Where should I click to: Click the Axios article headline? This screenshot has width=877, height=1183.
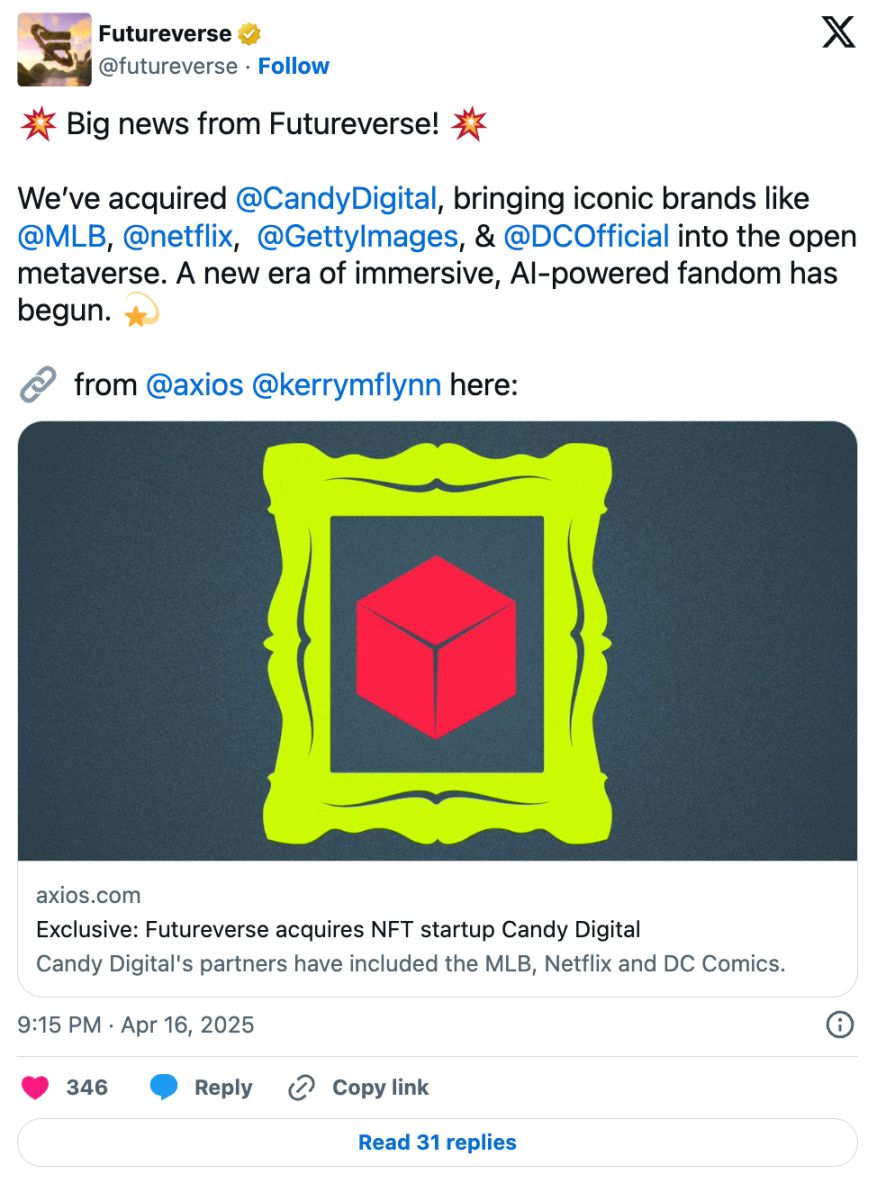click(x=338, y=929)
